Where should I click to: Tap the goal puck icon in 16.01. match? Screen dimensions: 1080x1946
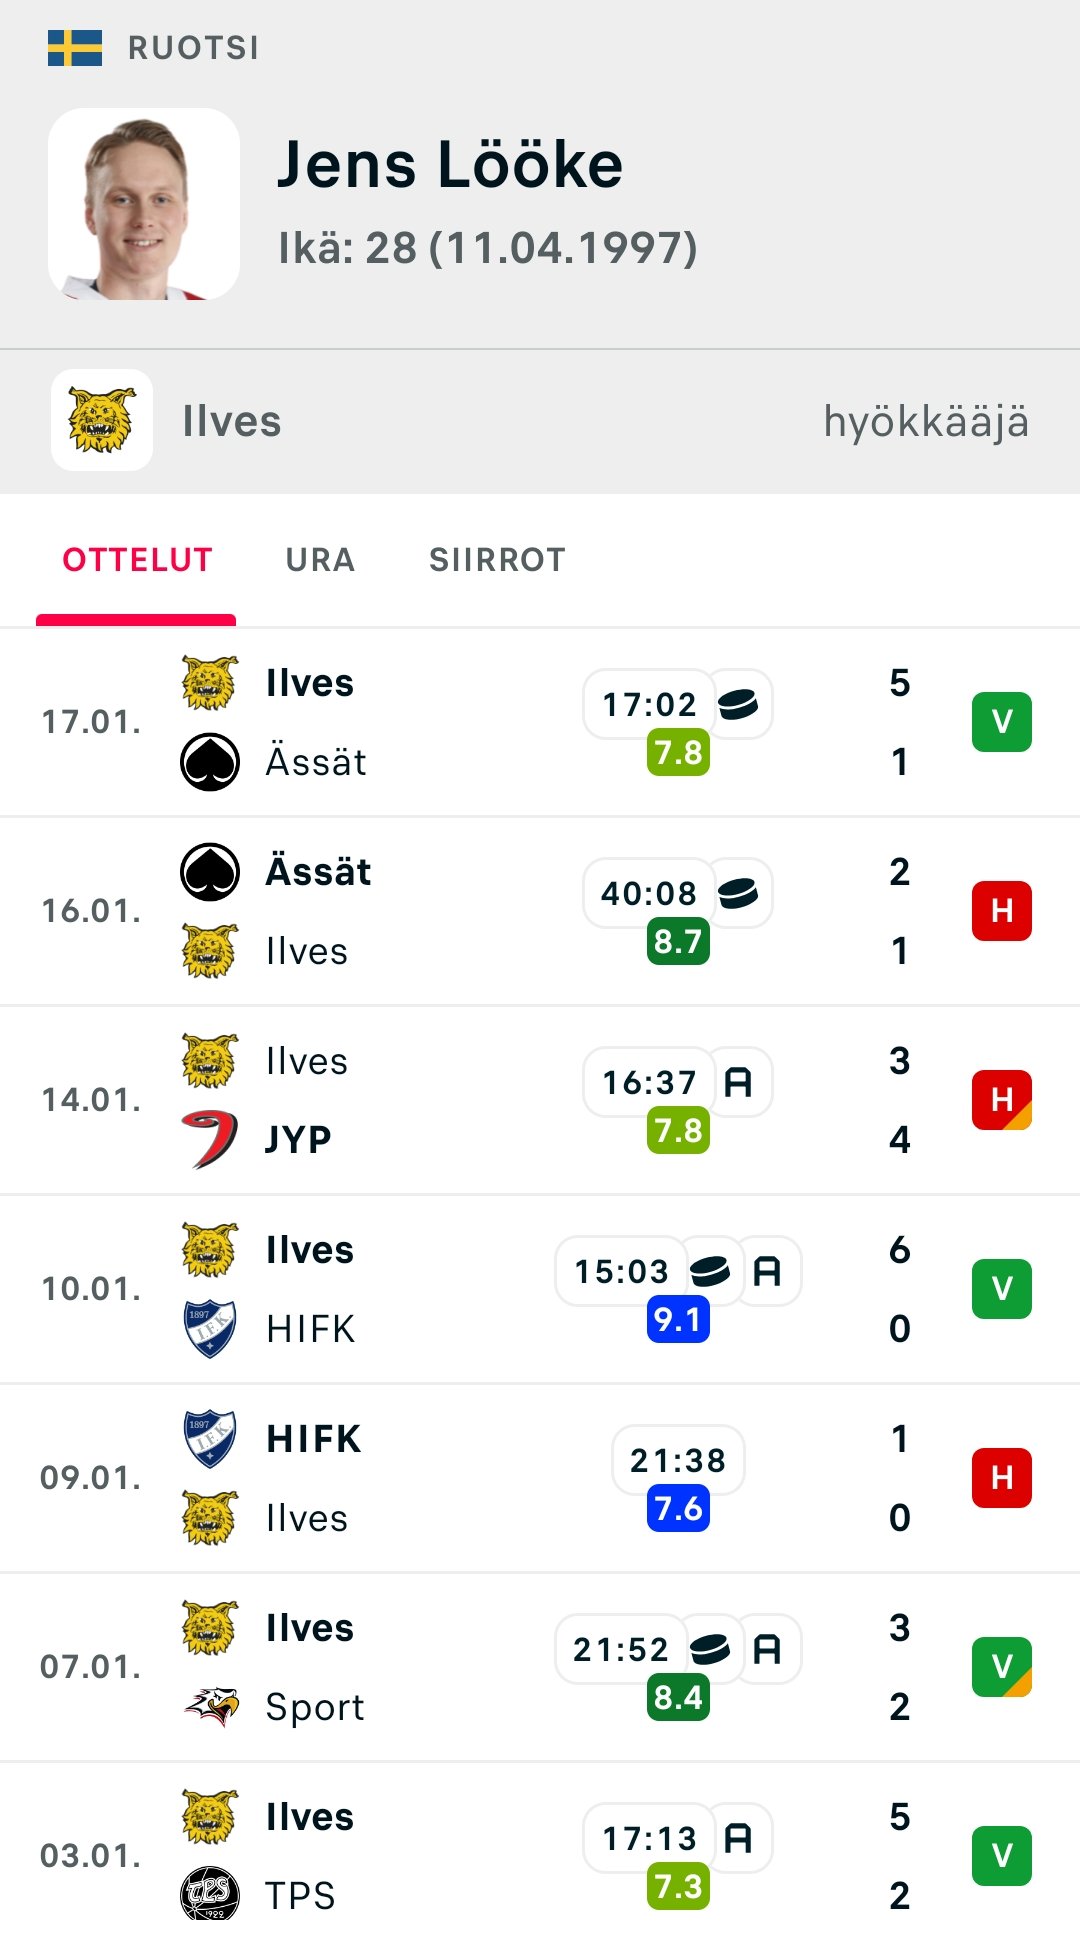pos(738,893)
